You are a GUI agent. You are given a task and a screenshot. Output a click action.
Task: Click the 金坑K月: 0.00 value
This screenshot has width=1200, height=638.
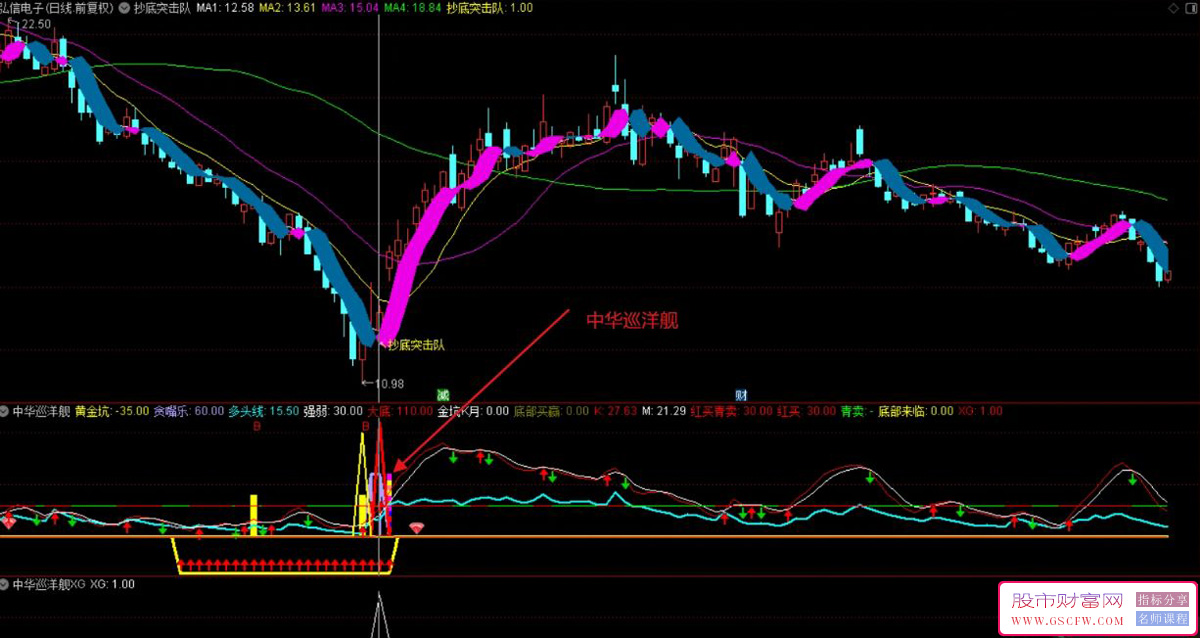474,411
